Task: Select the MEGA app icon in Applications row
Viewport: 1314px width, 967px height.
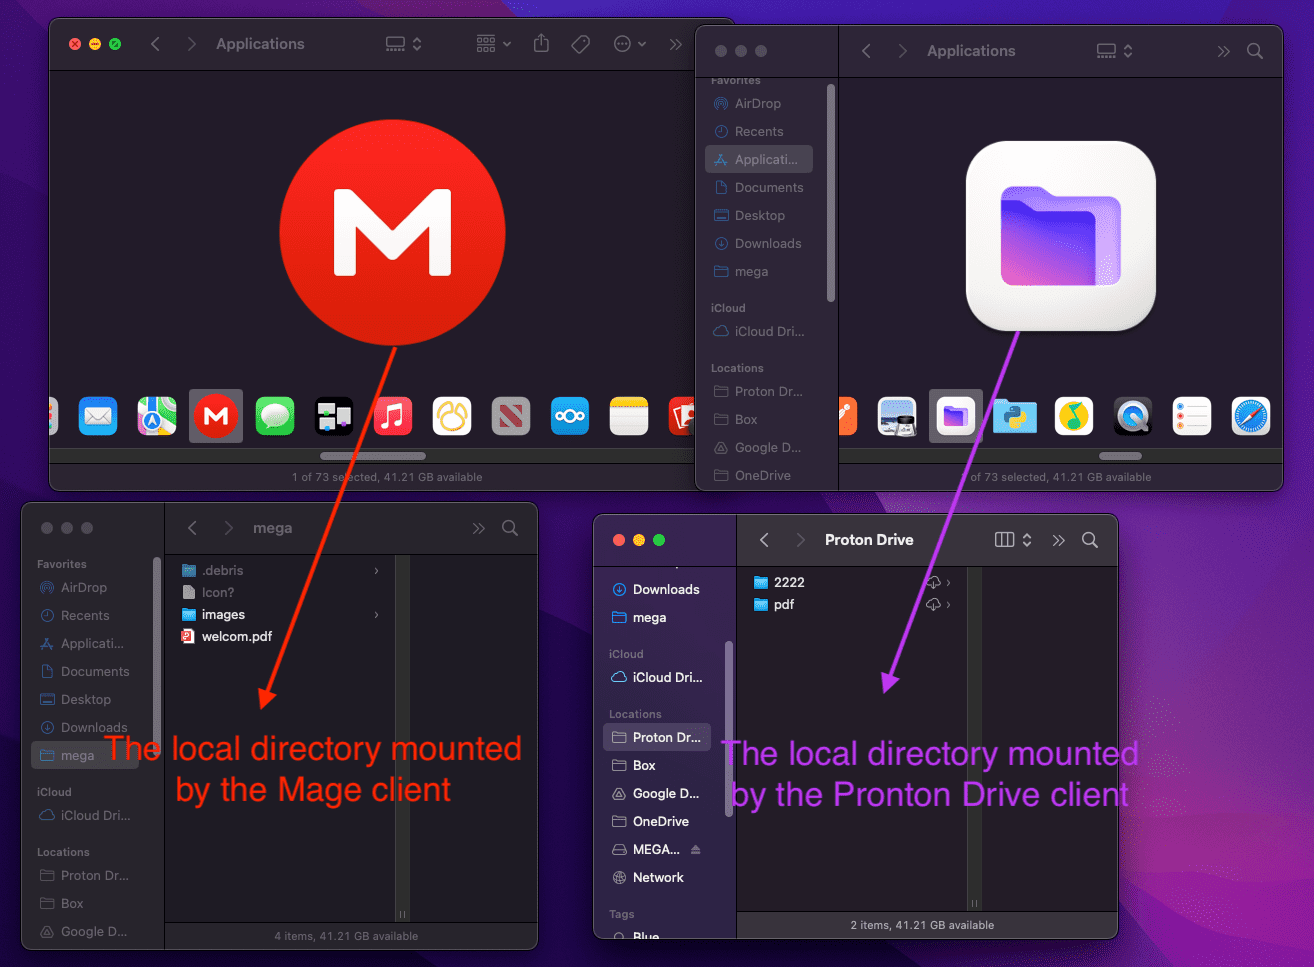Action: pyautogui.click(x=216, y=416)
